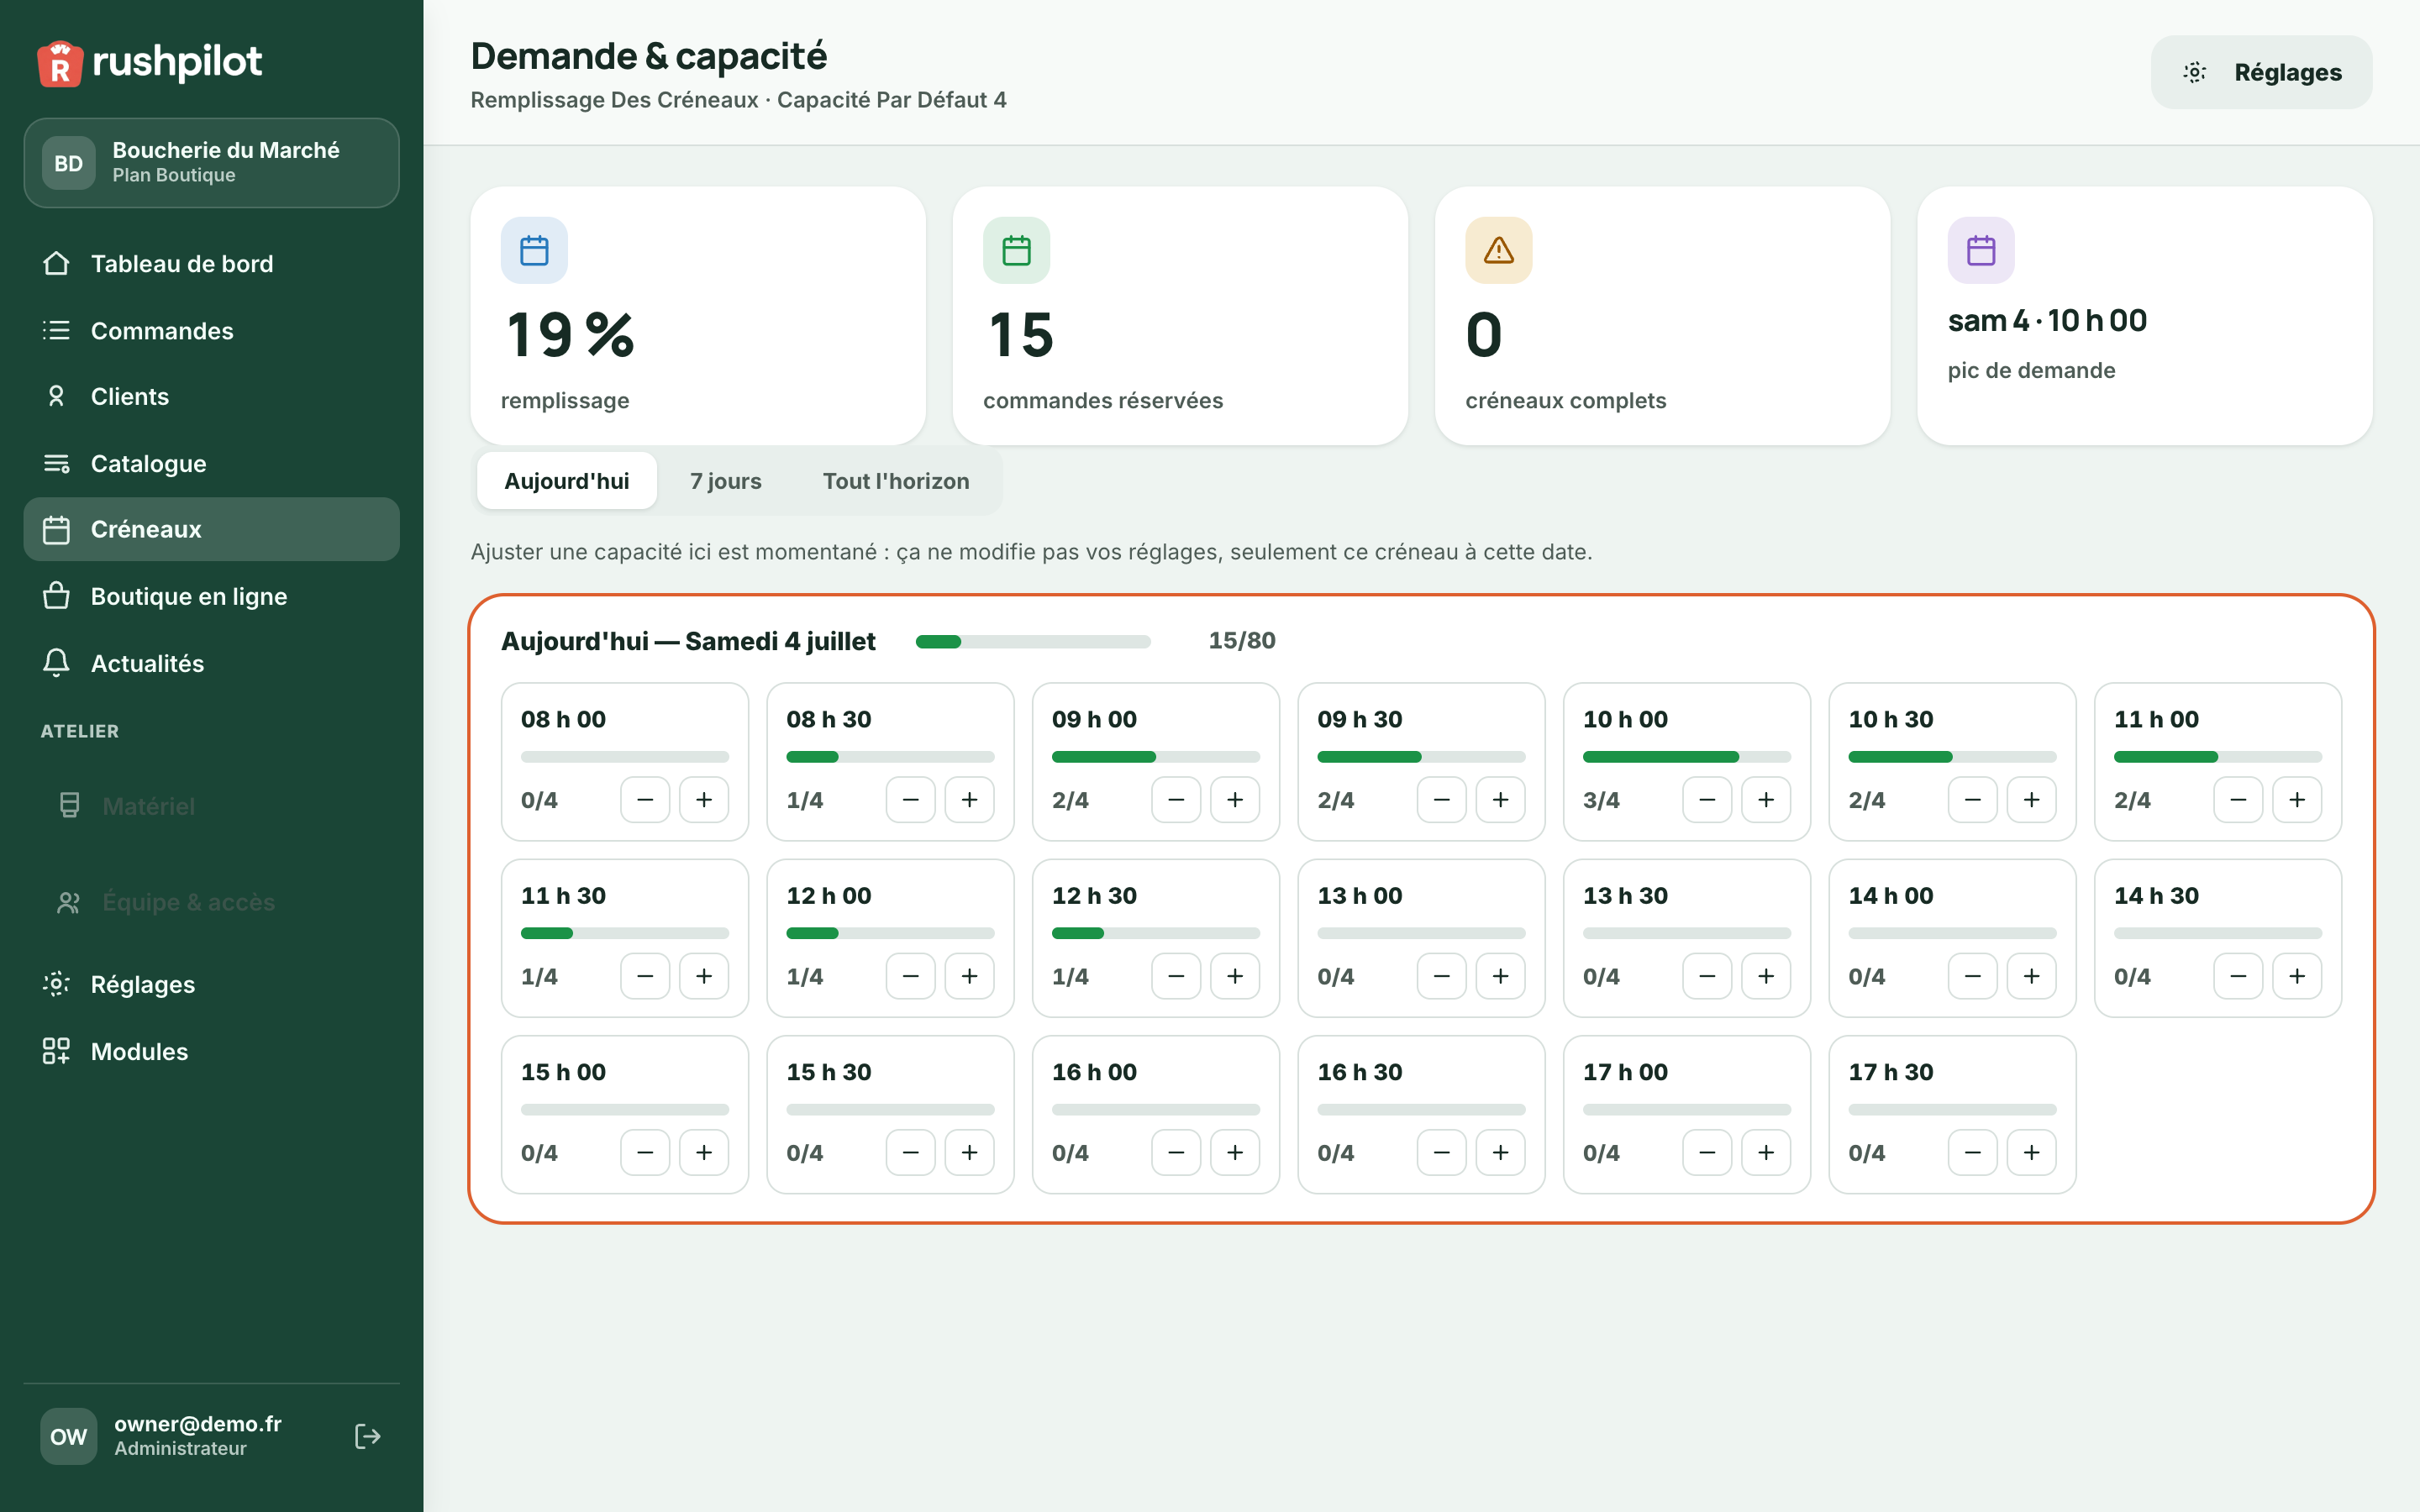Decrease capacity for the 14 h 00 slot
Viewport: 2420px width, 1512px height.
[x=1972, y=976]
